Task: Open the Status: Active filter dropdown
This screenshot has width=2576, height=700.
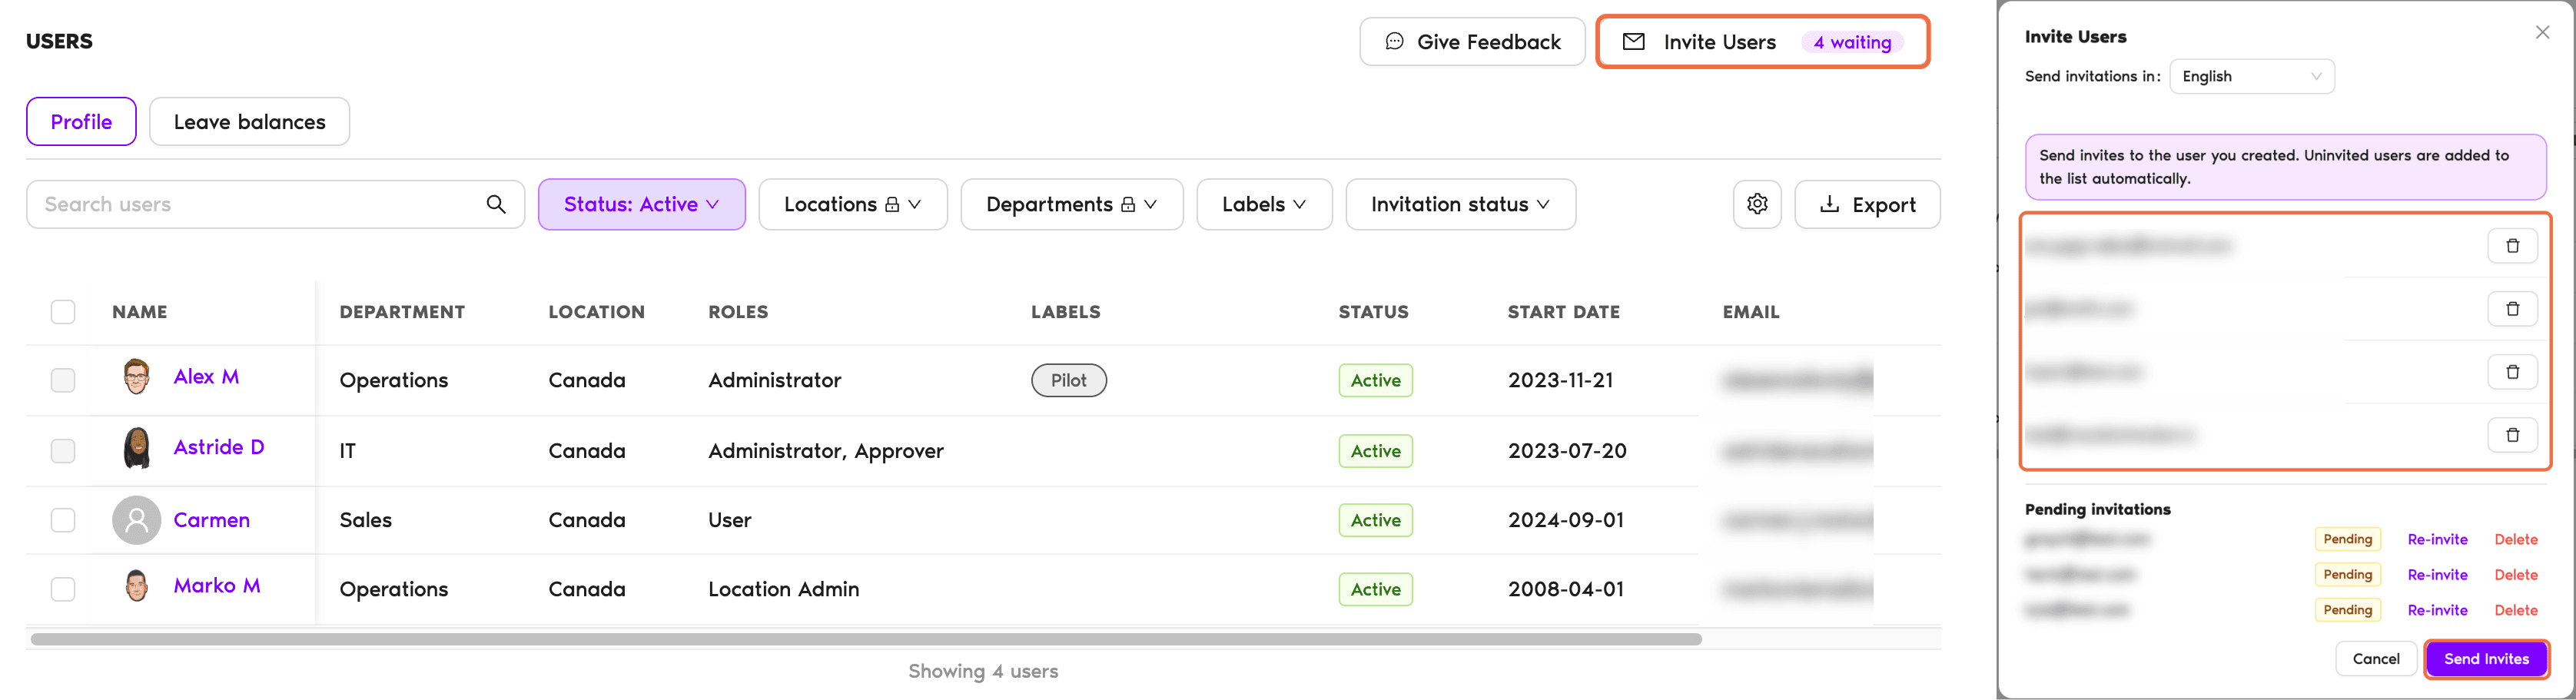Action: (642, 204)
